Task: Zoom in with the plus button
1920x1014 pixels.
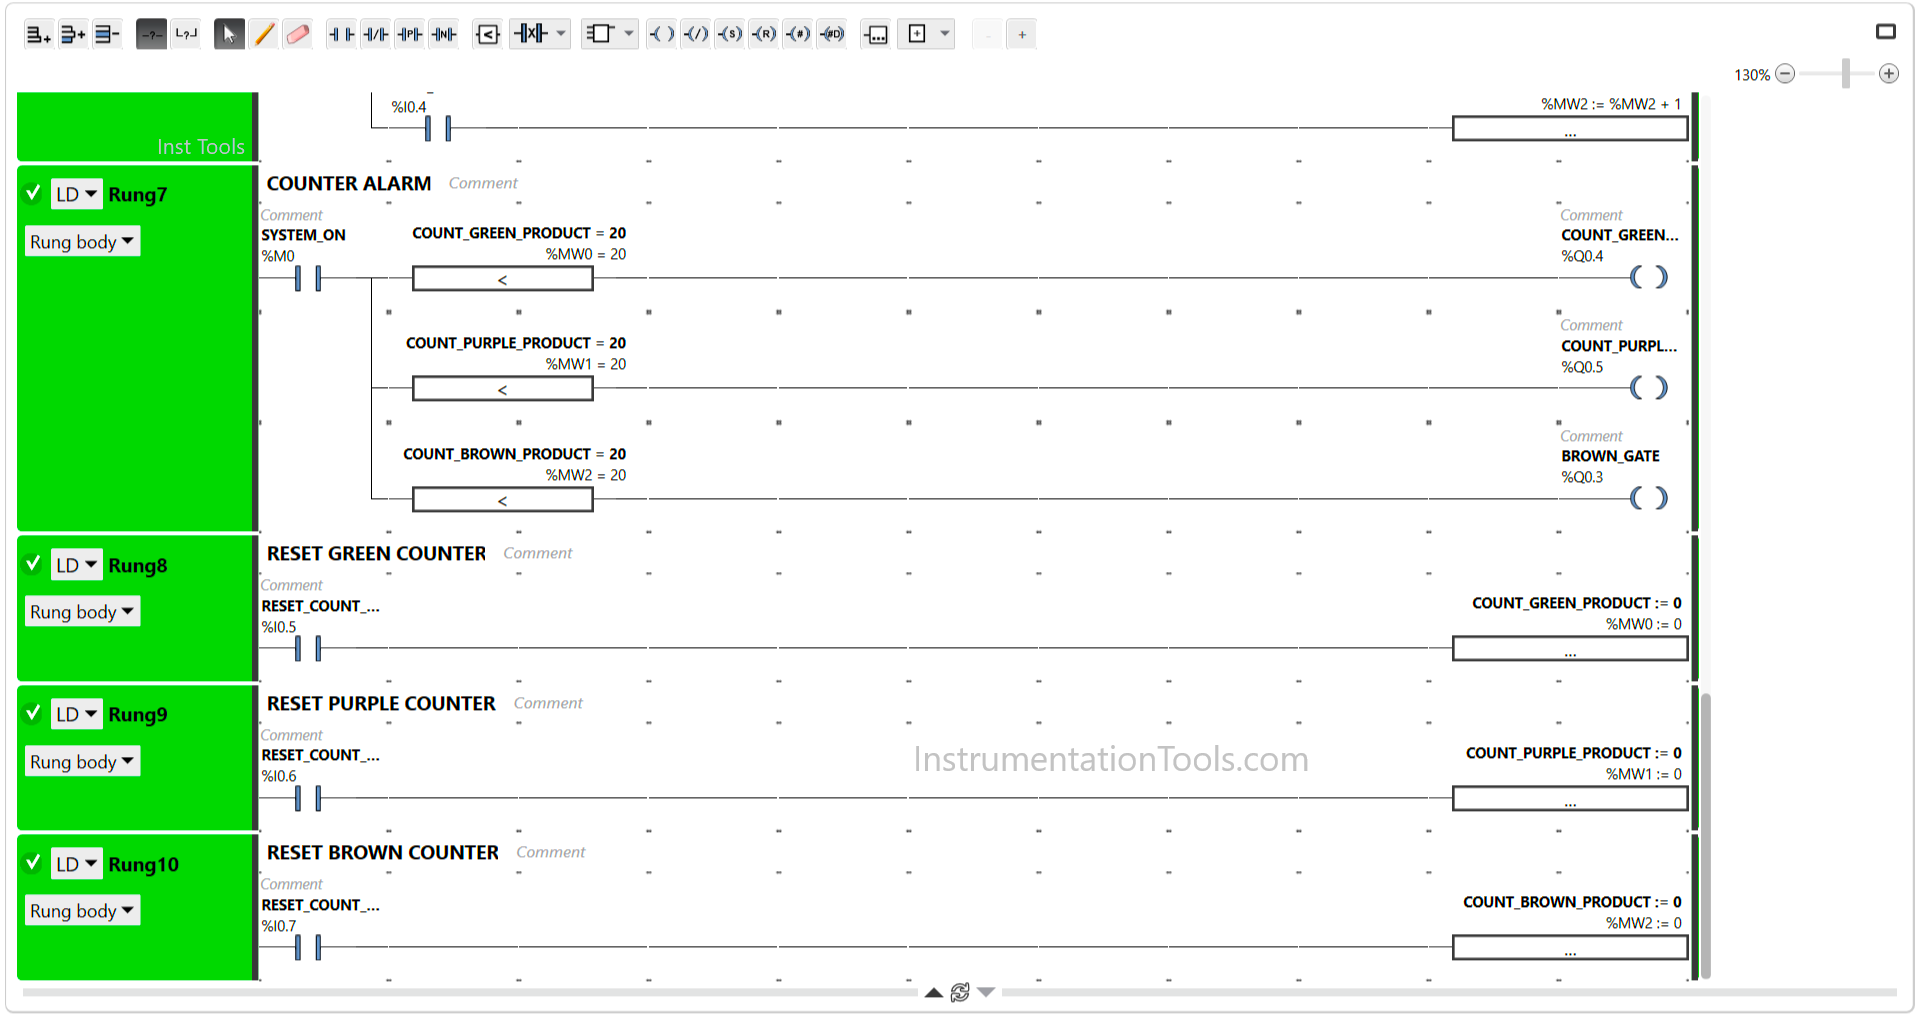Action: click(1889, 74)
